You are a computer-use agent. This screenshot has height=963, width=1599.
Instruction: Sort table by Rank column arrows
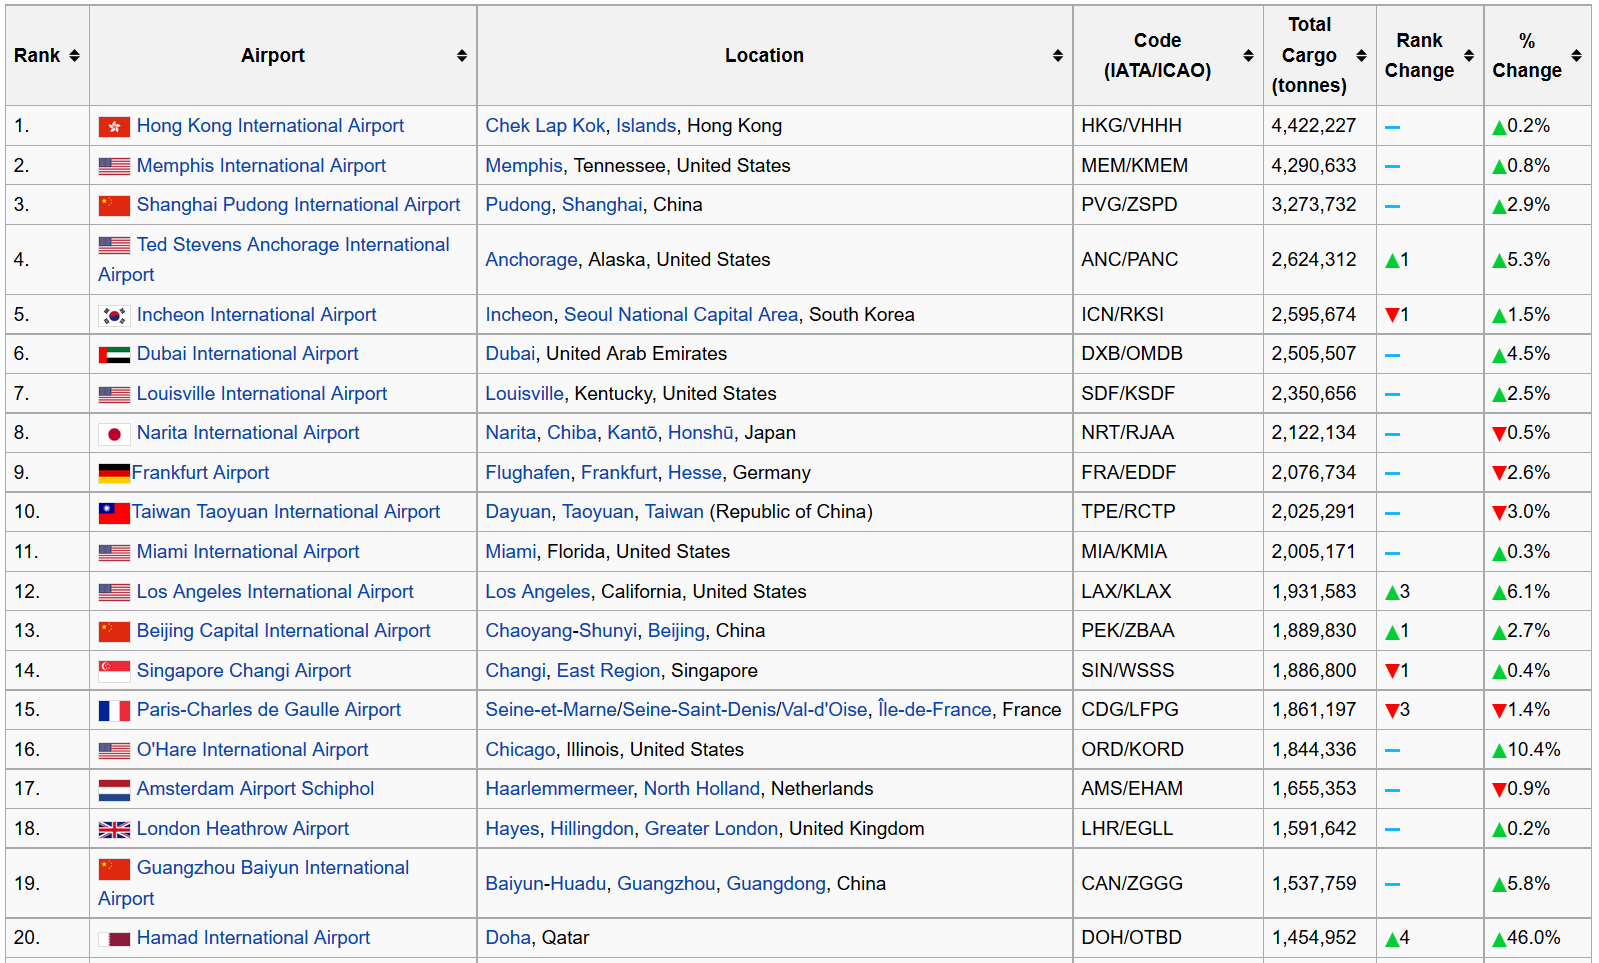click(74, 56)
